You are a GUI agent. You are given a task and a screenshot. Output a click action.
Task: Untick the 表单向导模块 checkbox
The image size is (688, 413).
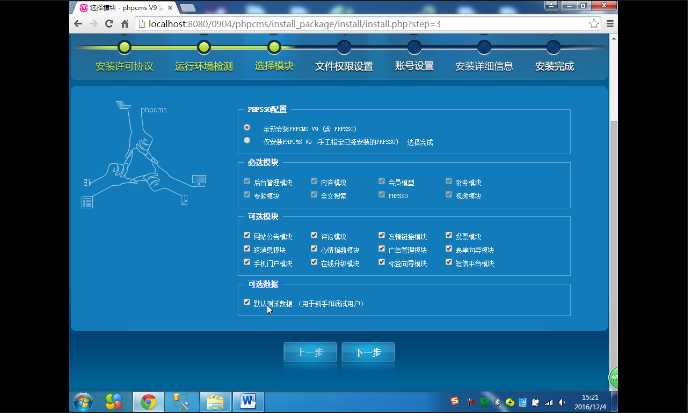(x=449, y=249)
